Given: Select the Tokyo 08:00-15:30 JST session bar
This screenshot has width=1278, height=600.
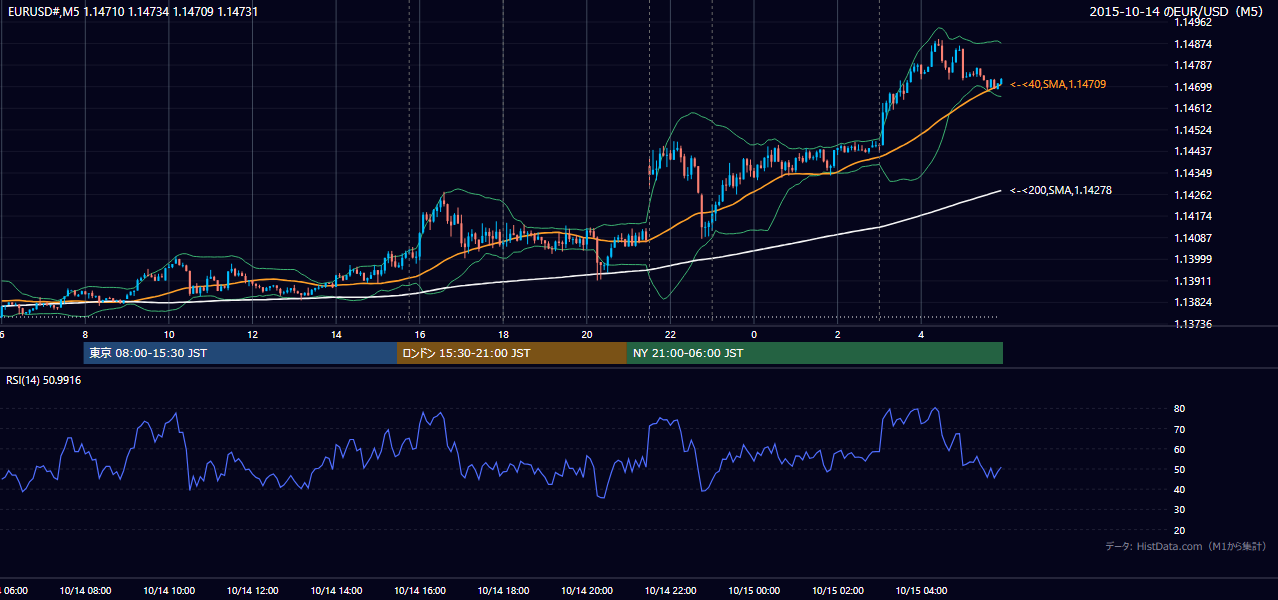Looking at the screenshot, I should (x=241, y=353).
